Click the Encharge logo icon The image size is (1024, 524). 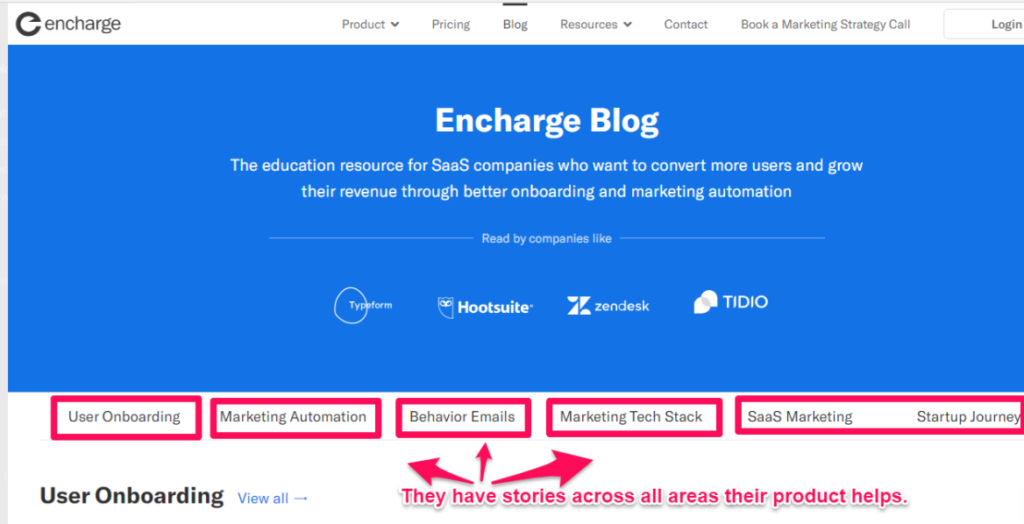28,24
